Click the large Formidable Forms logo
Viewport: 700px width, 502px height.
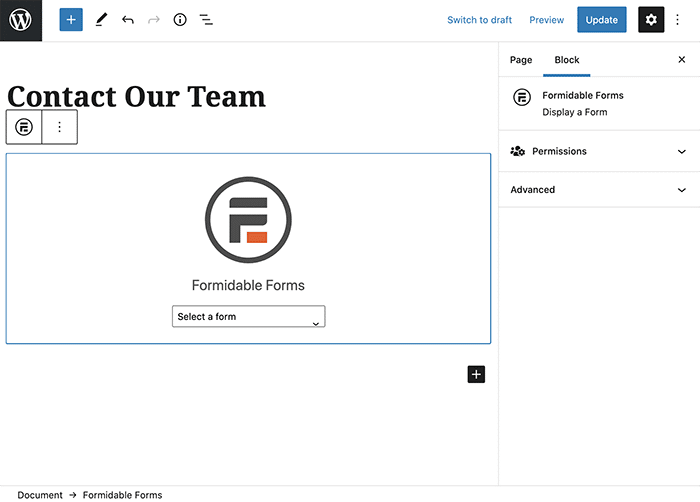click(x=248, y=220)
